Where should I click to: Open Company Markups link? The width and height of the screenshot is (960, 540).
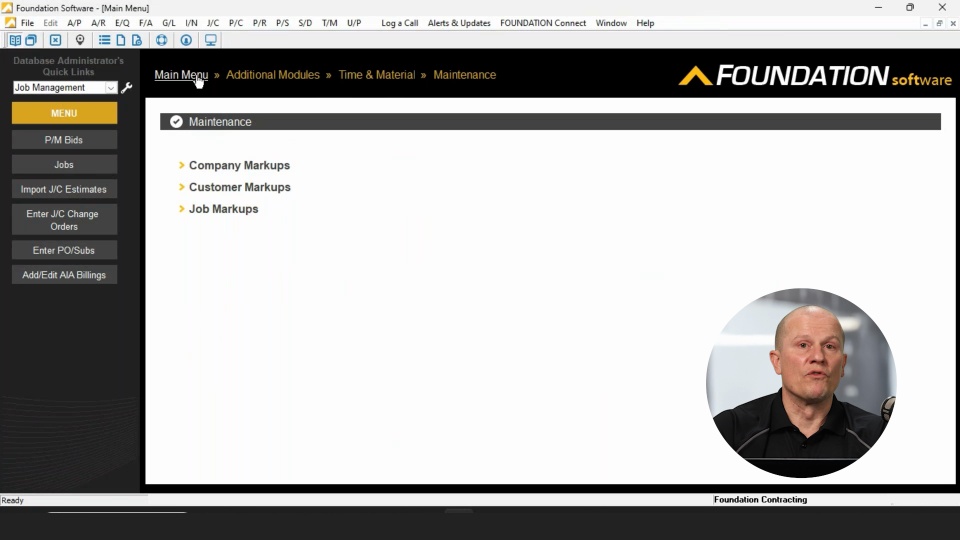[239, 165]
